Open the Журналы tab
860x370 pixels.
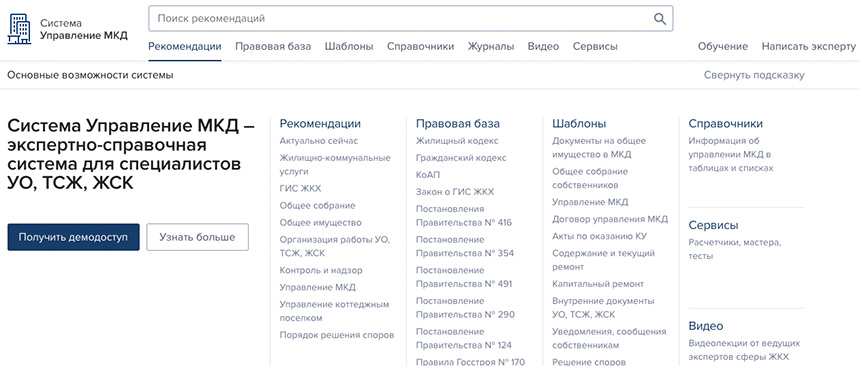491,47
